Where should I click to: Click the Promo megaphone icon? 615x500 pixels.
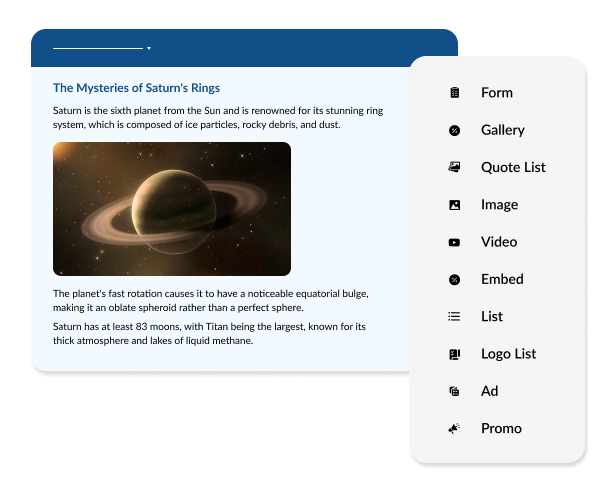(x=455, y=428)
